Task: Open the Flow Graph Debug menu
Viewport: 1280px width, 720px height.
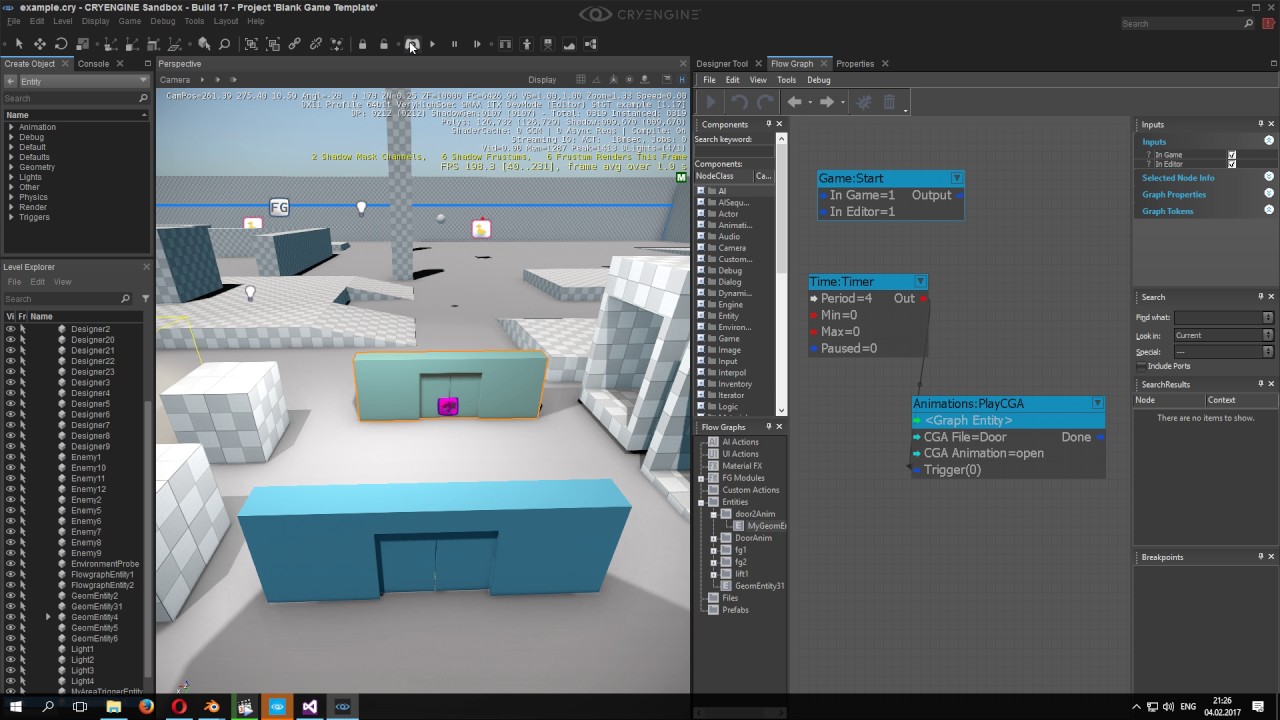Action: click(818, 80)
